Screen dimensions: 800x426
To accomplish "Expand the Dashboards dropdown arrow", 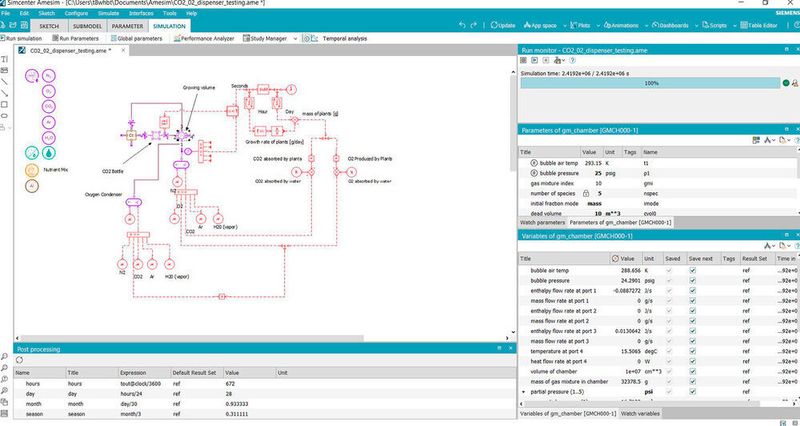I will (695, 25).
